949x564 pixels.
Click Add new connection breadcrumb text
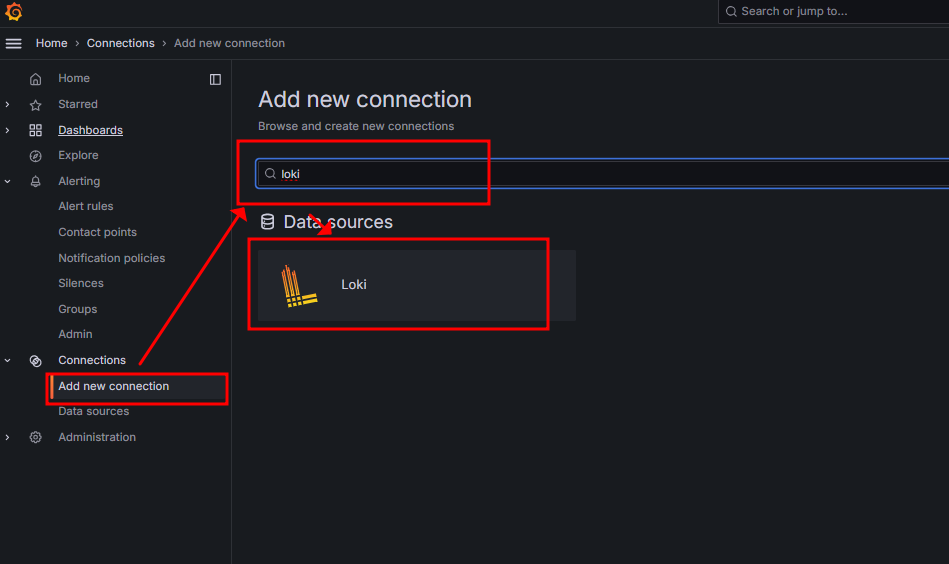coord(229,44)
